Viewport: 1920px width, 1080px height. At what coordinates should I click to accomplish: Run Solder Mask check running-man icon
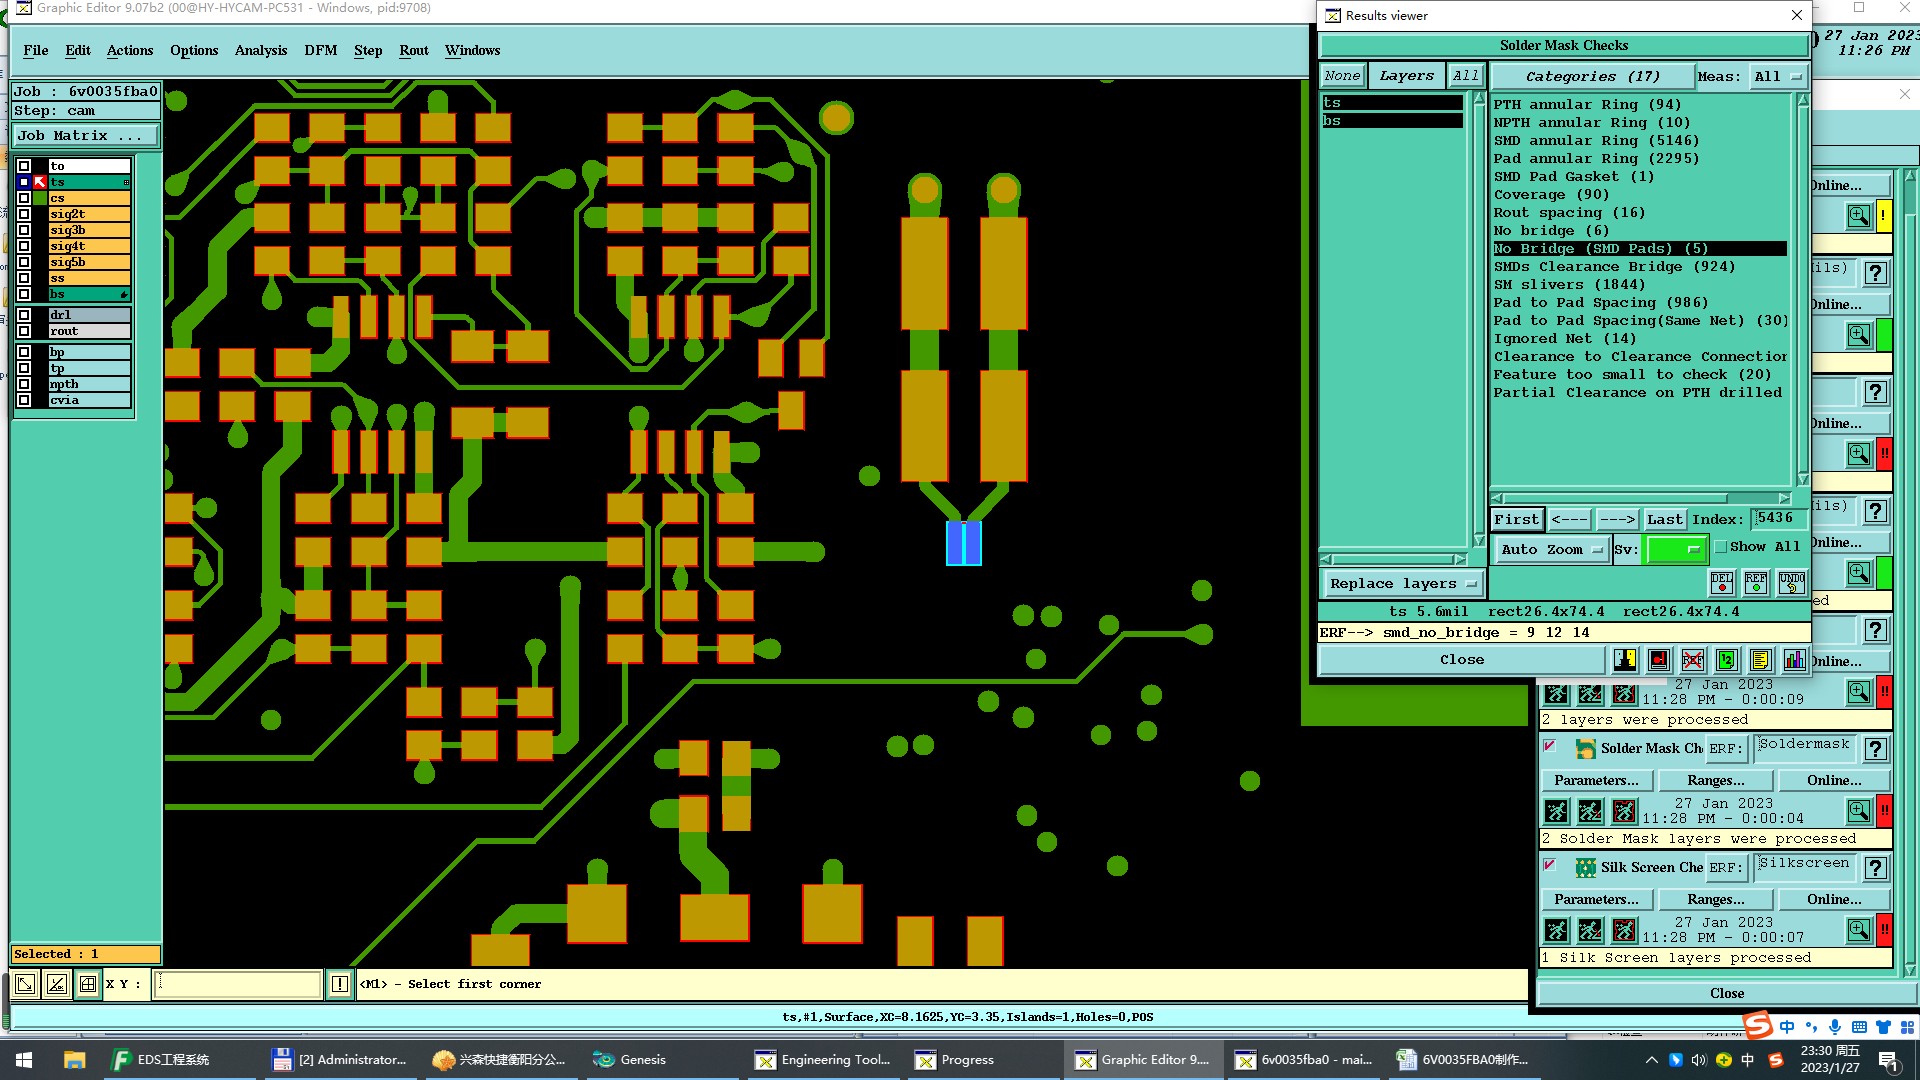pos(1556,811)
